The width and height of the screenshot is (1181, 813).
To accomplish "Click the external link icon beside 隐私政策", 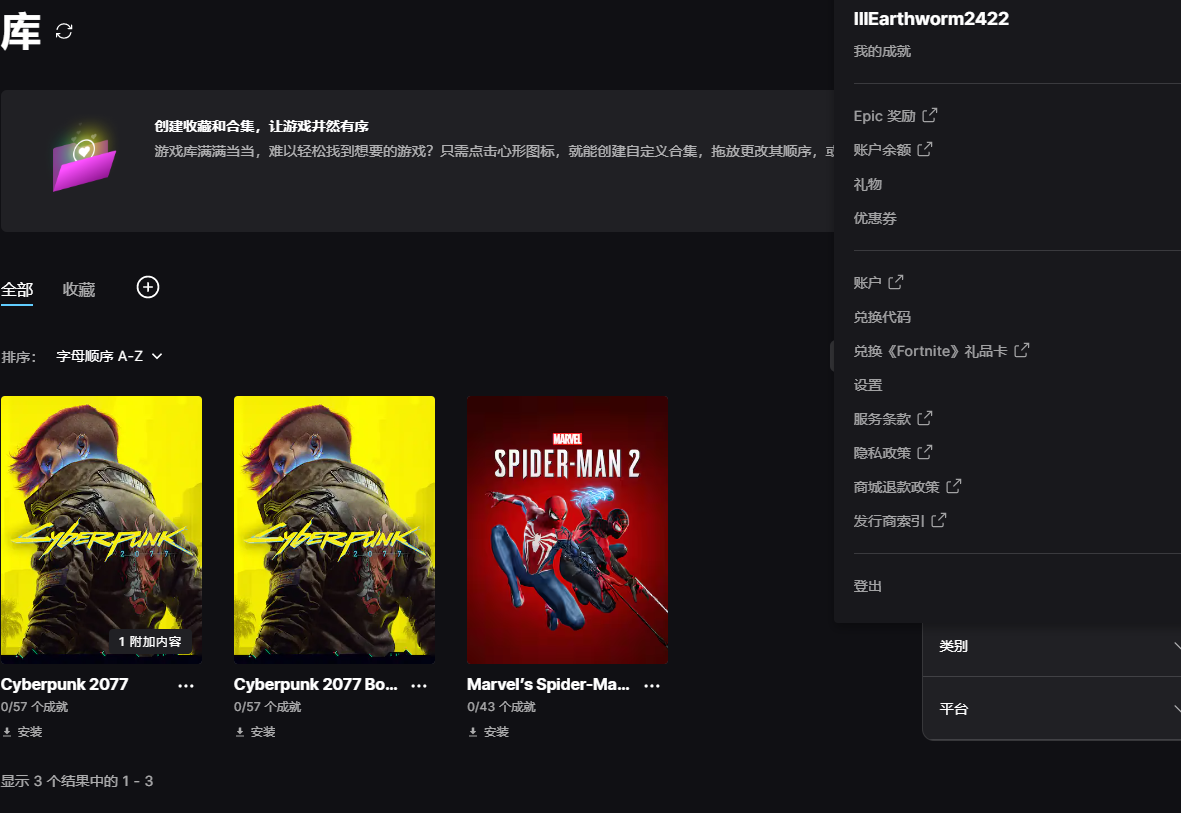I will click(x=925, y=452).
